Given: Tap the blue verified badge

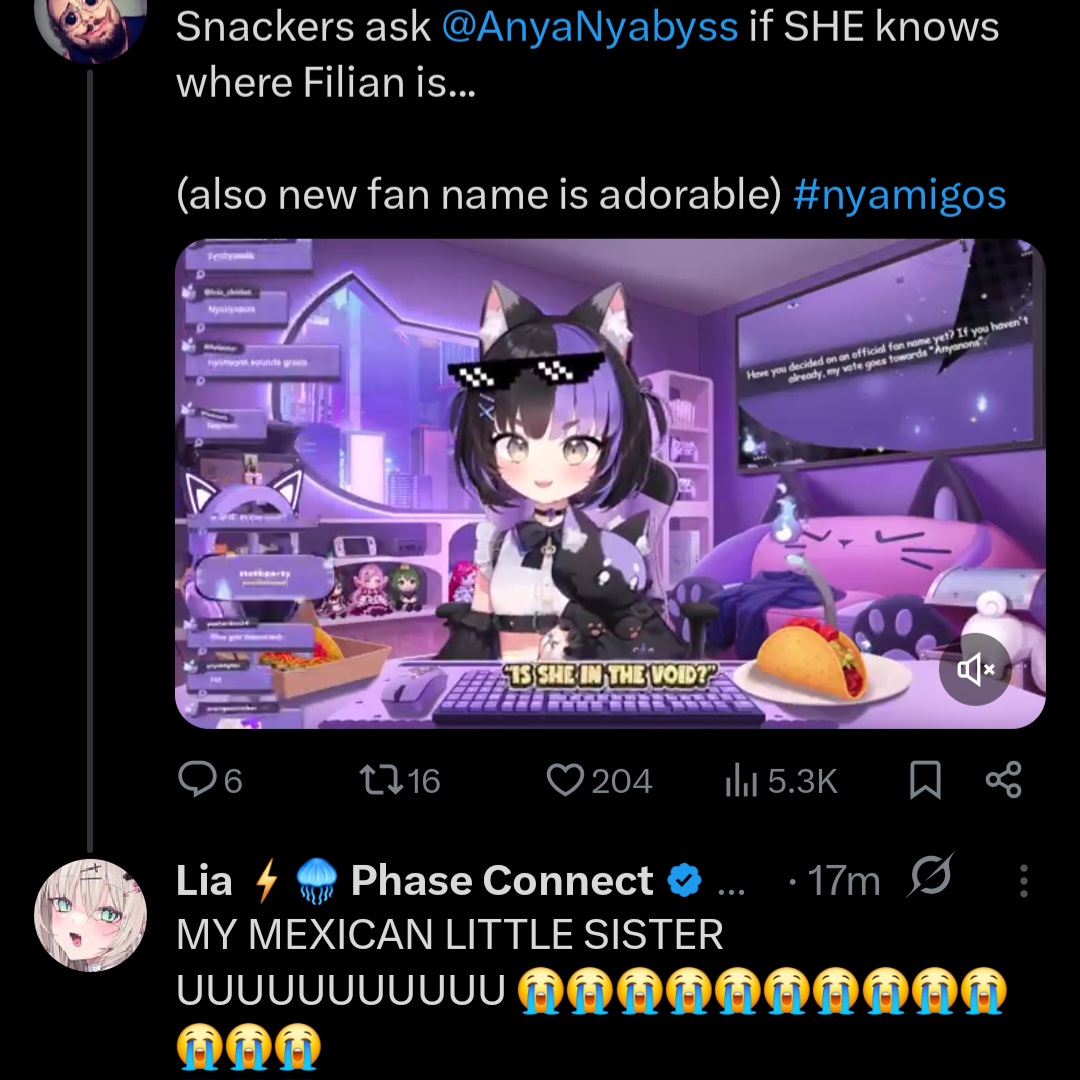Looking at the screenshot, I should [x=684, y=881].
